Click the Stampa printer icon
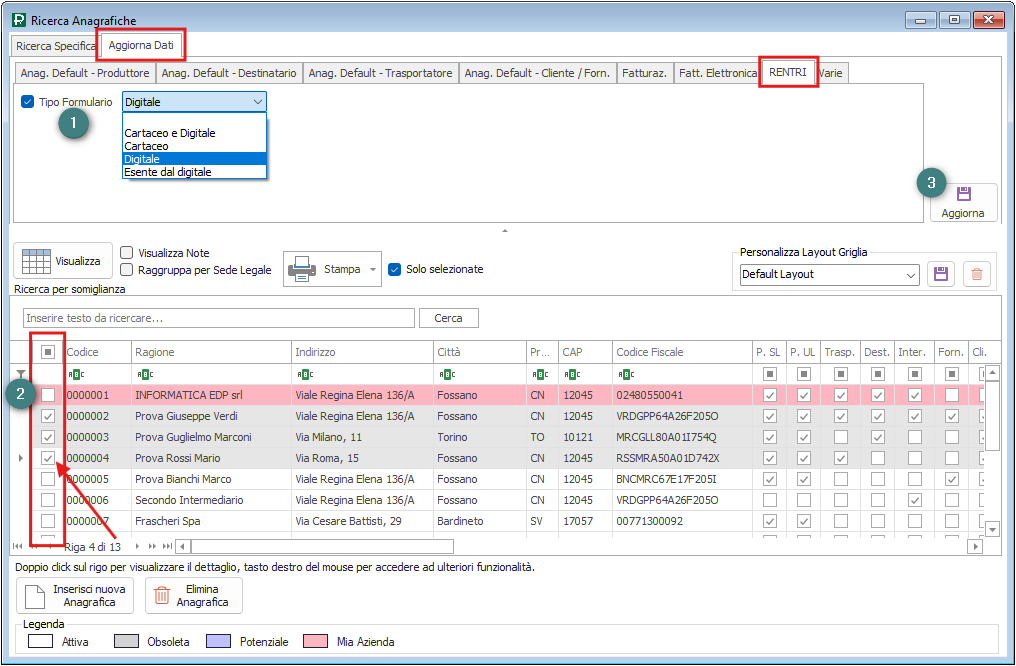 [x=303, y=269]
